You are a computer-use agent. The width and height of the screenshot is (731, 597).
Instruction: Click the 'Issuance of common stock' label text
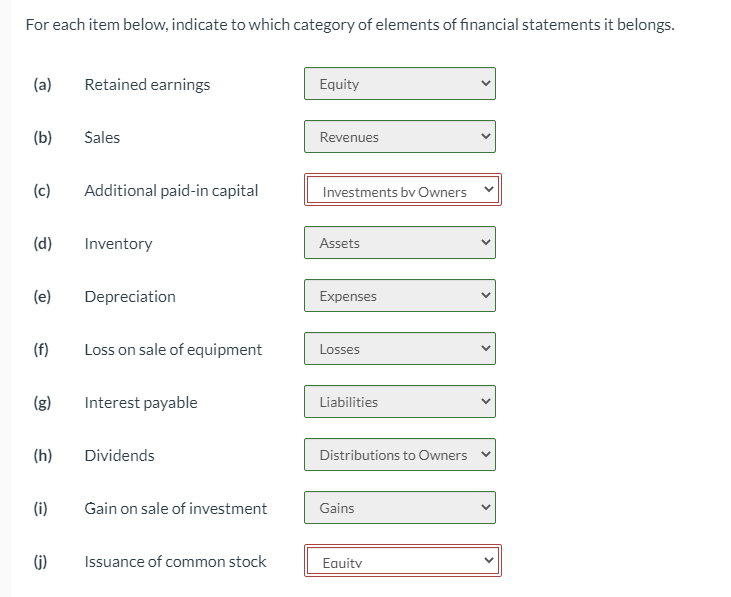[x=175, y=561]
